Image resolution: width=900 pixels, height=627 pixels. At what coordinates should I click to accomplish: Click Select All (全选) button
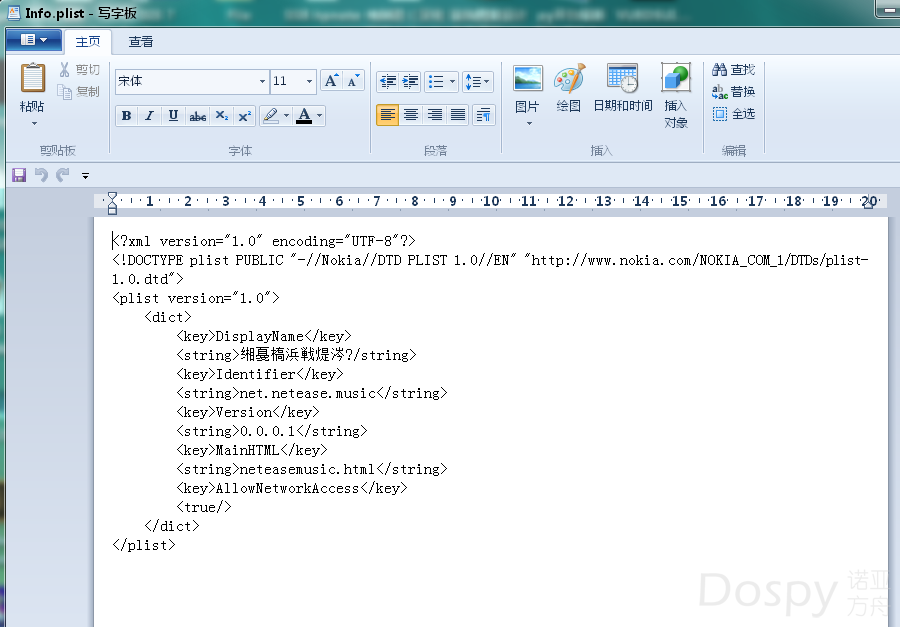(734, 114)
